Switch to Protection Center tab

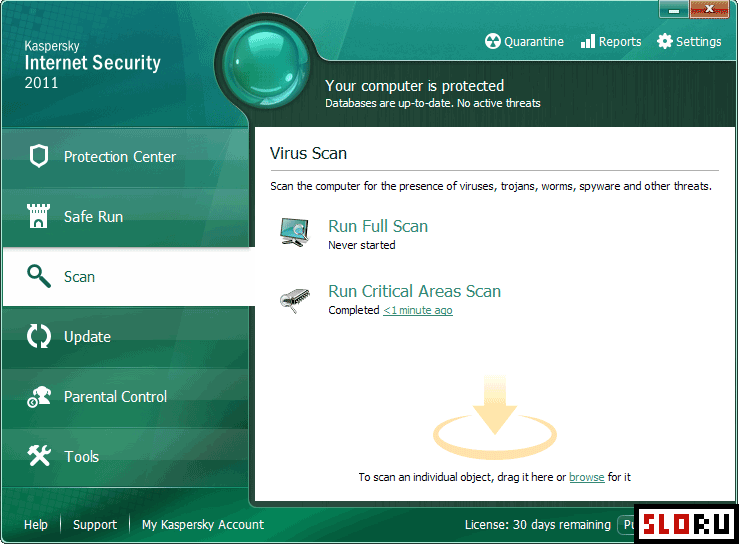125,157
